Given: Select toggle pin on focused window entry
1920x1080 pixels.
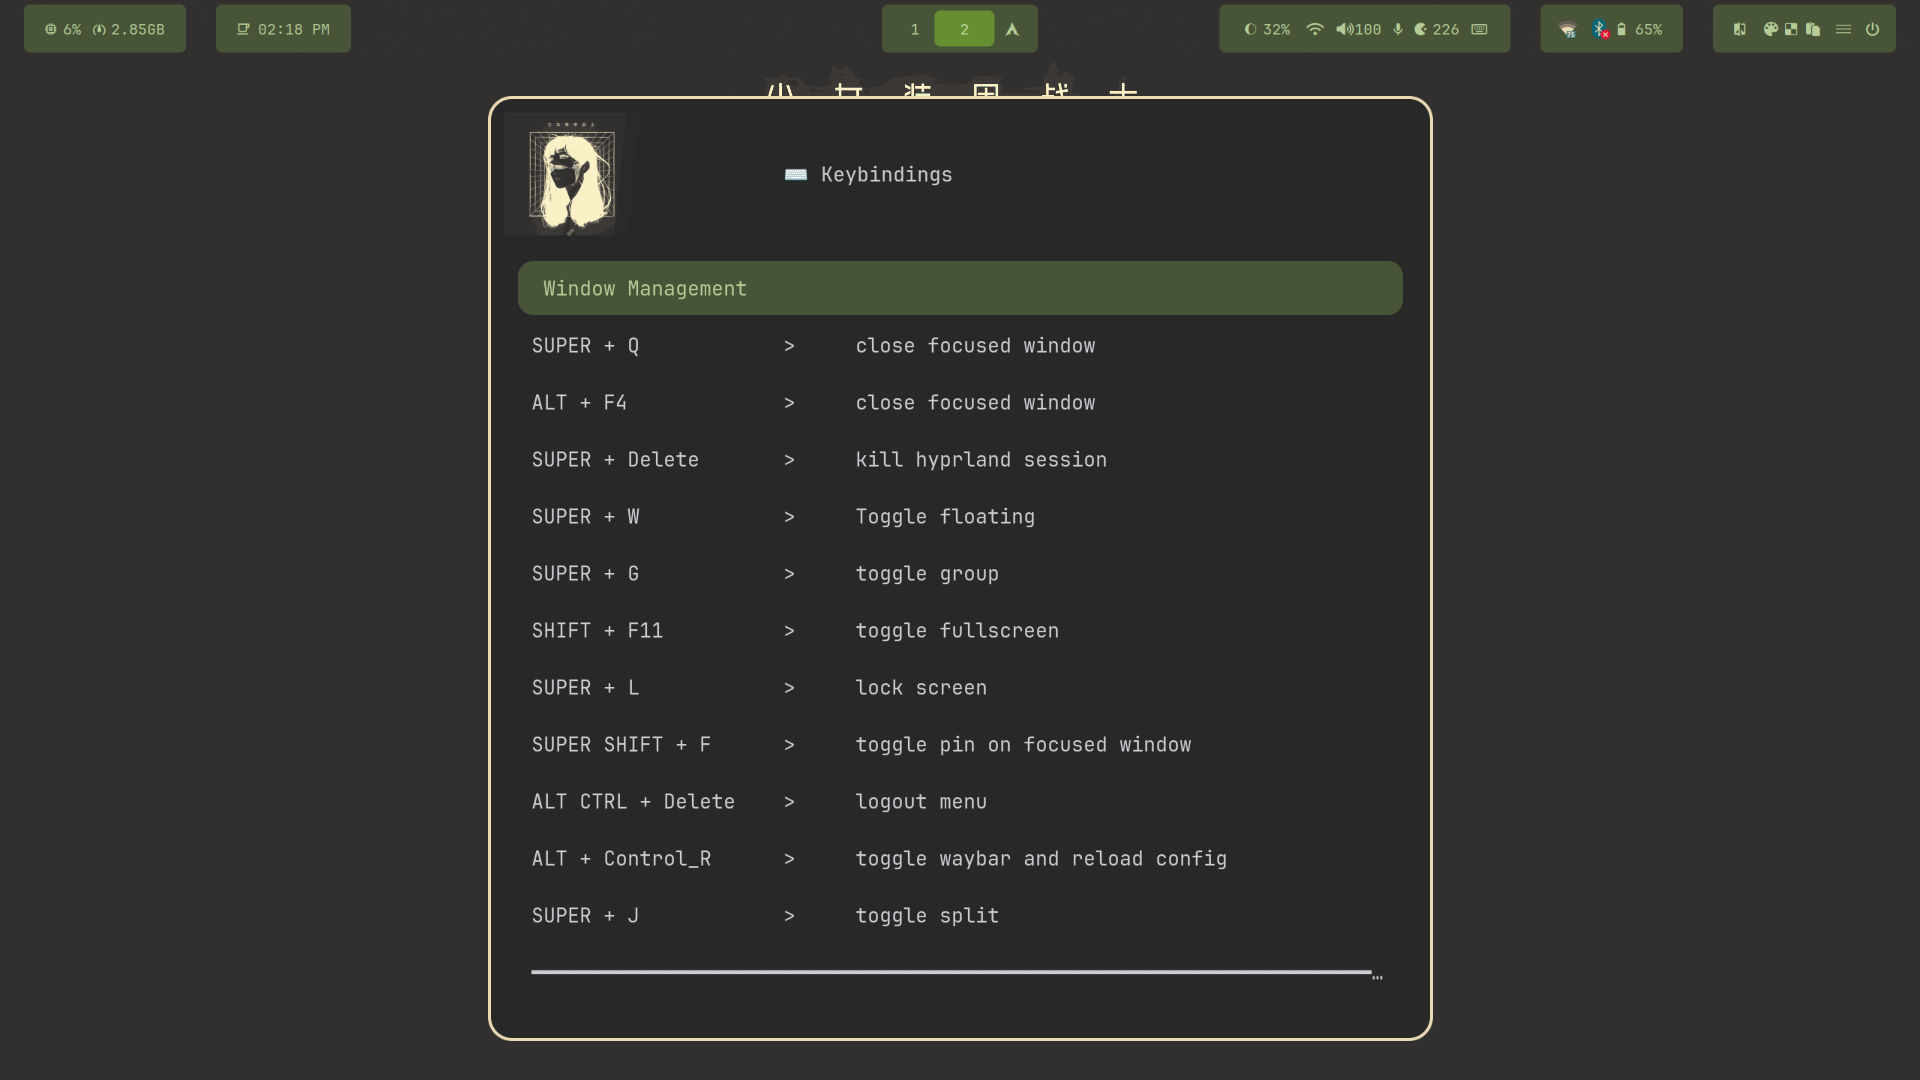Looking at the screenshot, I should (960, 744).
